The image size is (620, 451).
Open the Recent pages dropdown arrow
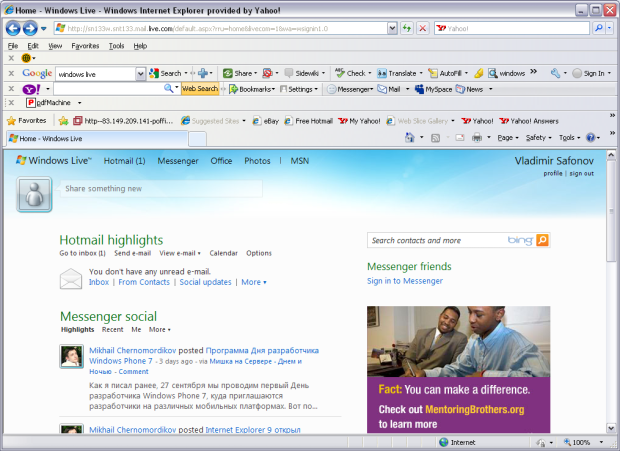43,28
